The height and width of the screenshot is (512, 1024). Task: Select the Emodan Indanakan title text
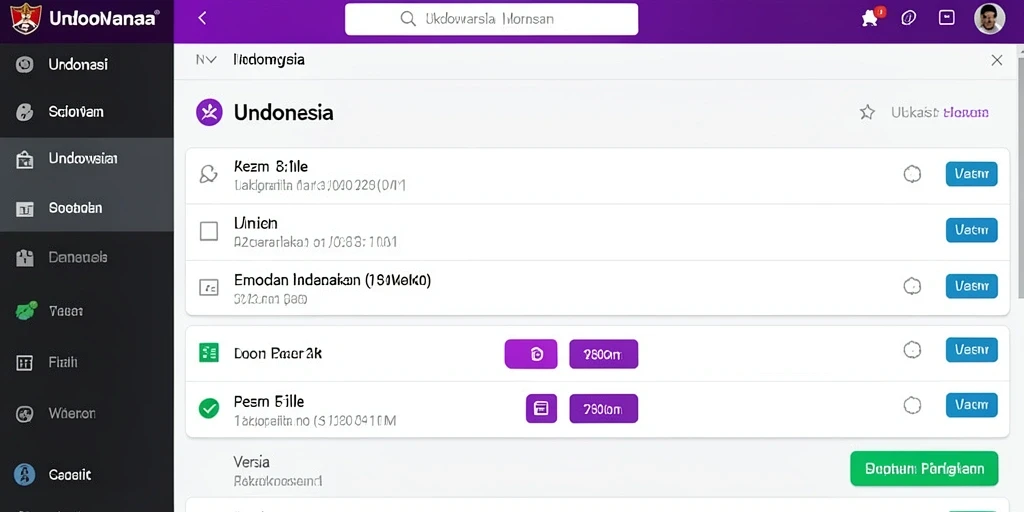[332, 281]
